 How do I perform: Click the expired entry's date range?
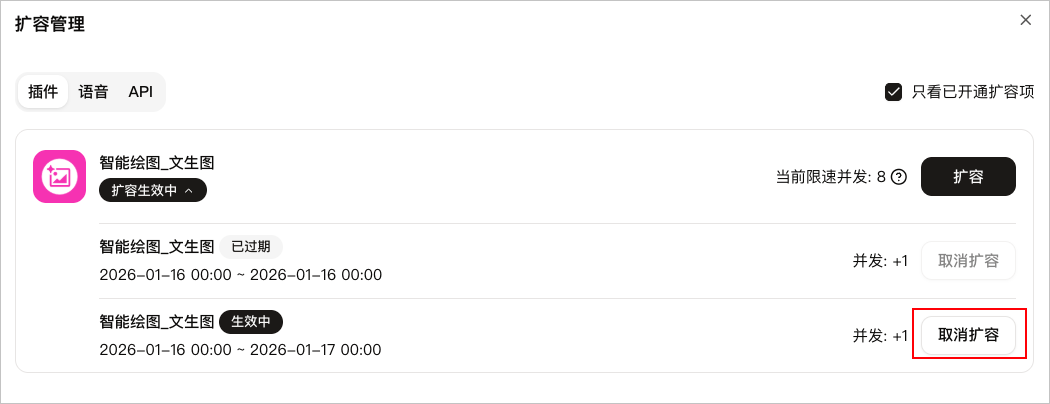pyautogui.click(x=240, y=275)
